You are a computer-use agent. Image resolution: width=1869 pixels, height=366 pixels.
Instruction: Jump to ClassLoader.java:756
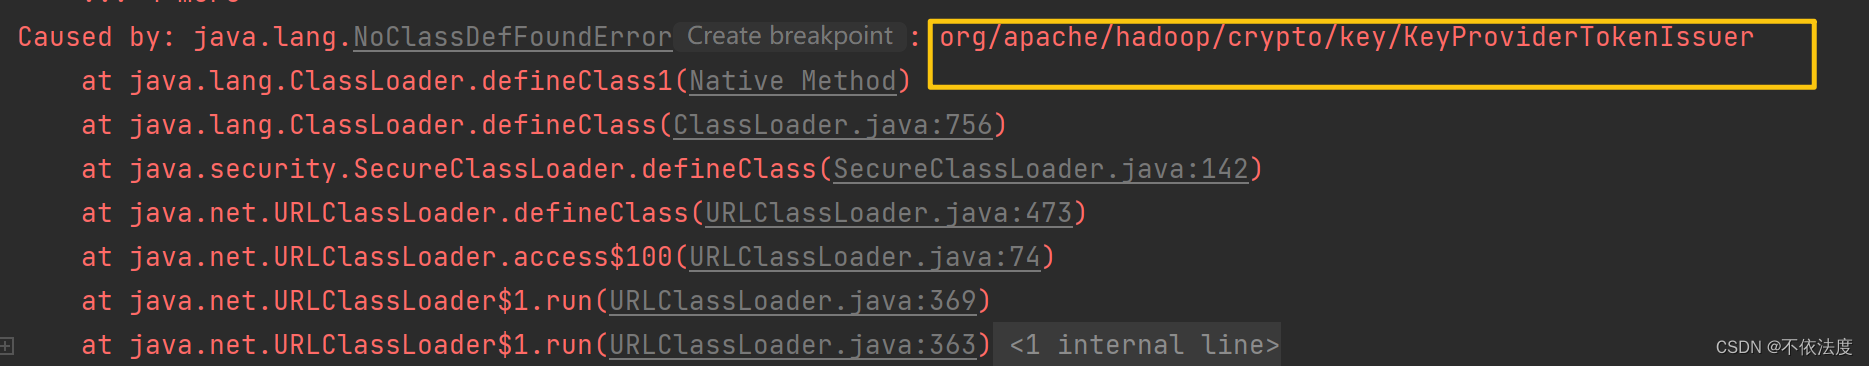pos(832,125)
